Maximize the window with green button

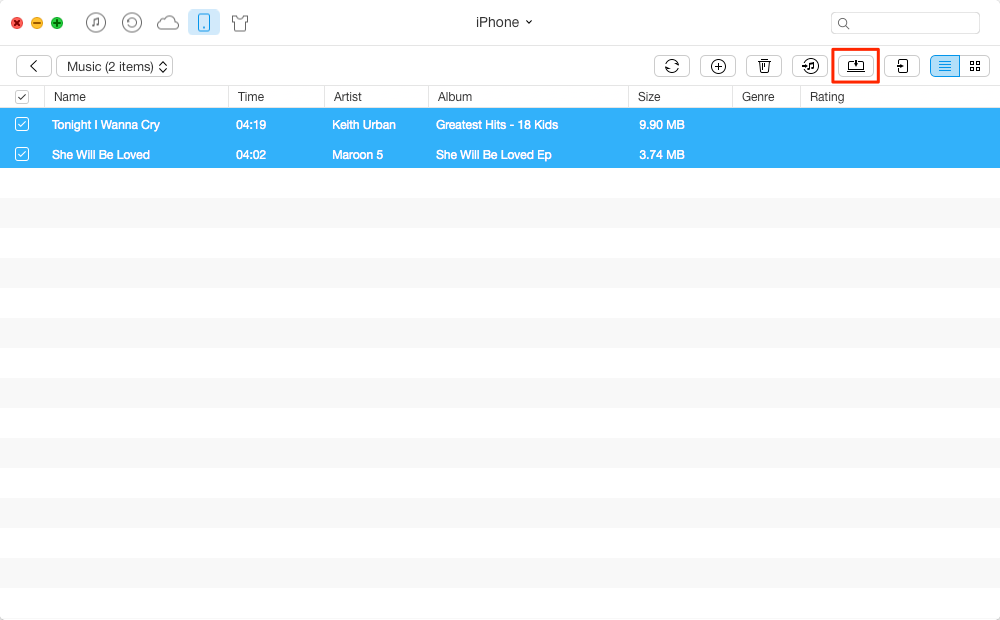57,23
